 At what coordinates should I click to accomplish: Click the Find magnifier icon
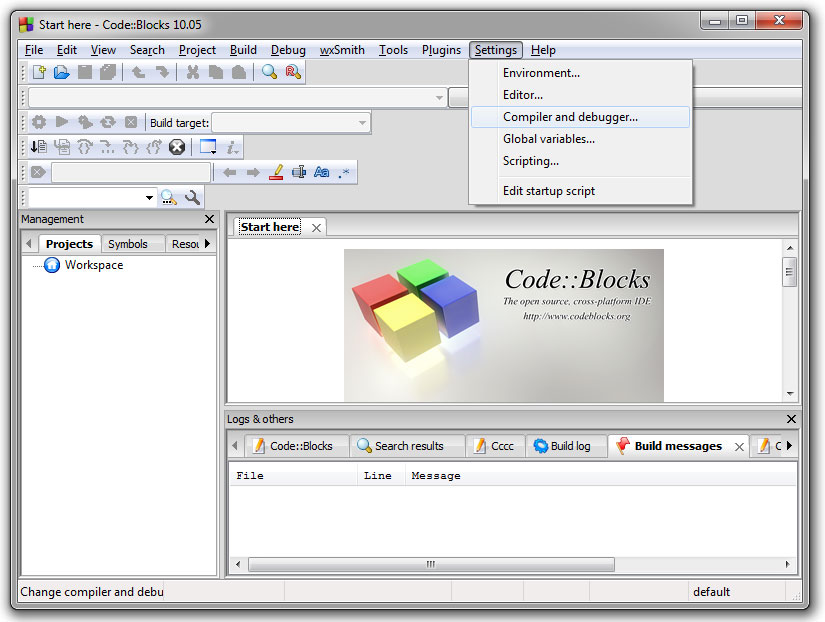tap(269, 72)
